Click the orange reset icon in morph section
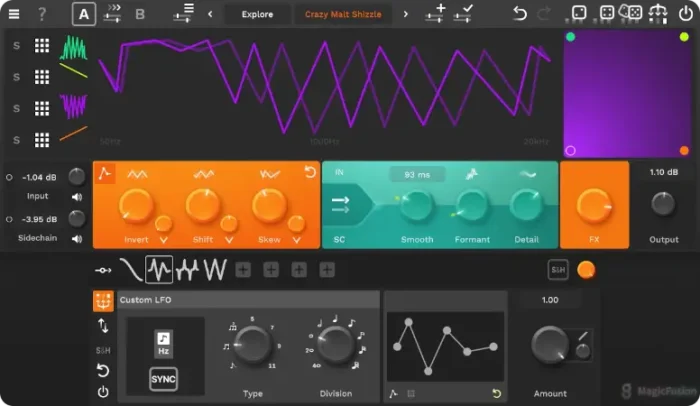This screenshot has height=406, width=700. pos(310,173)
